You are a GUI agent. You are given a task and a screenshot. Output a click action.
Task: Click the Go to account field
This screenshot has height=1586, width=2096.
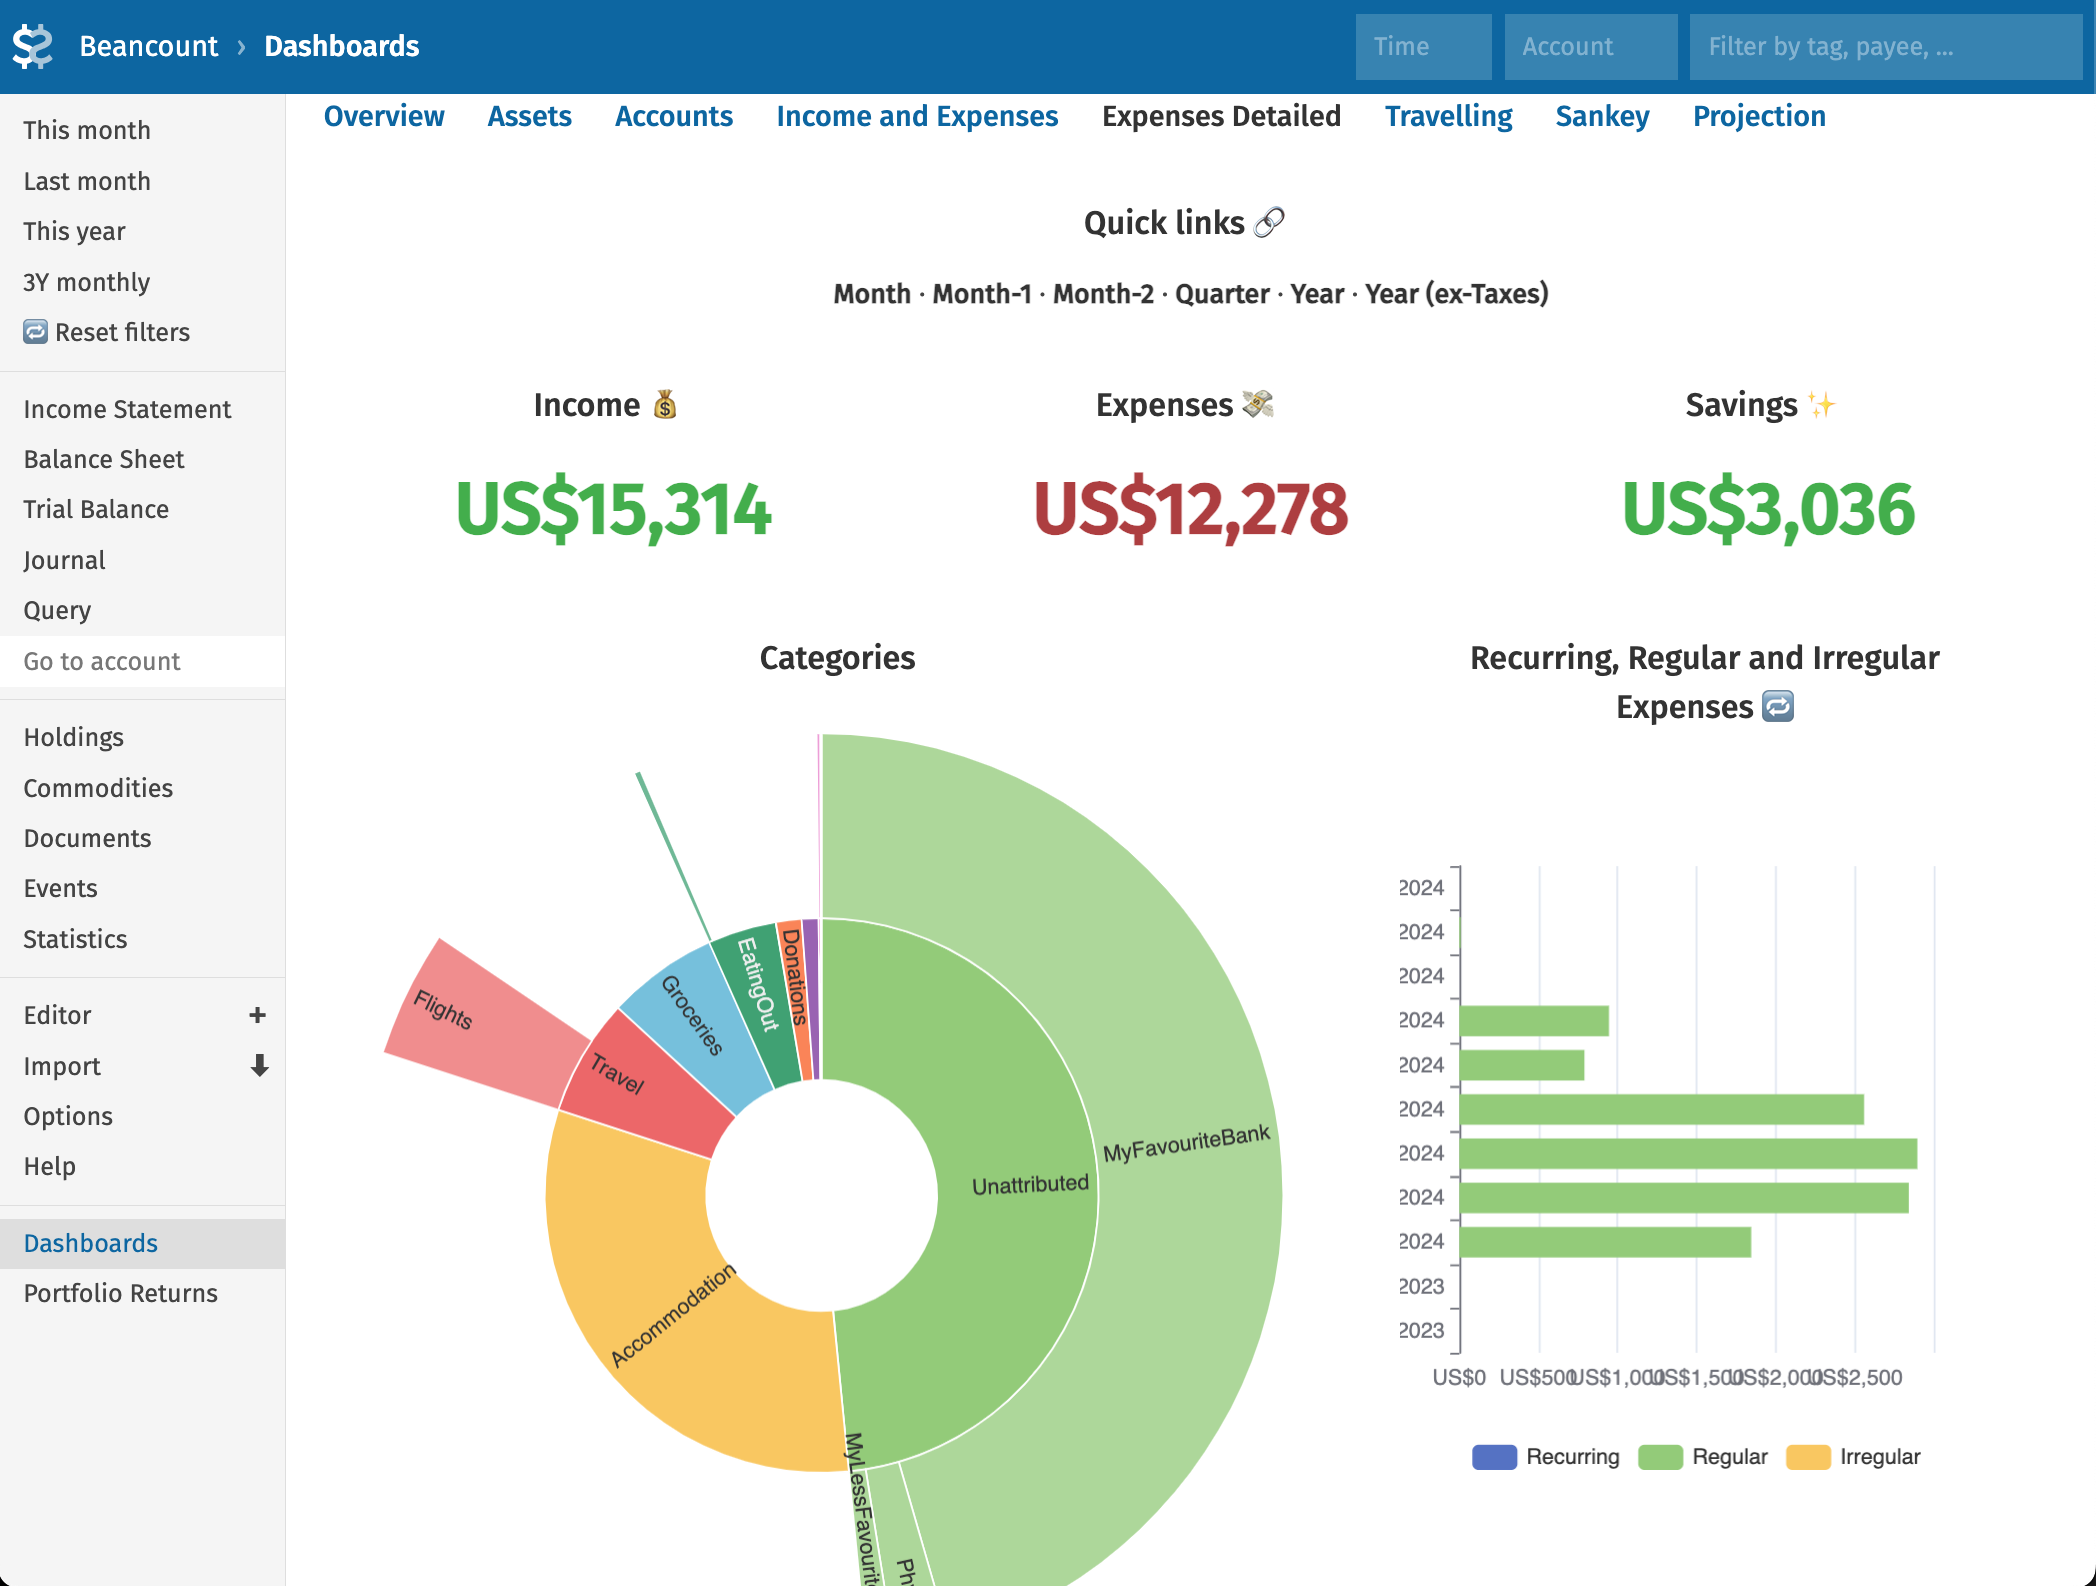pyautogui.click(x=142, y=661)
